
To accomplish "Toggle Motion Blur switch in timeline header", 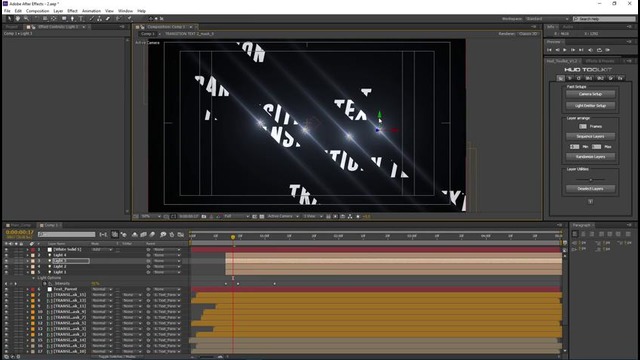I will click(152, 234).
